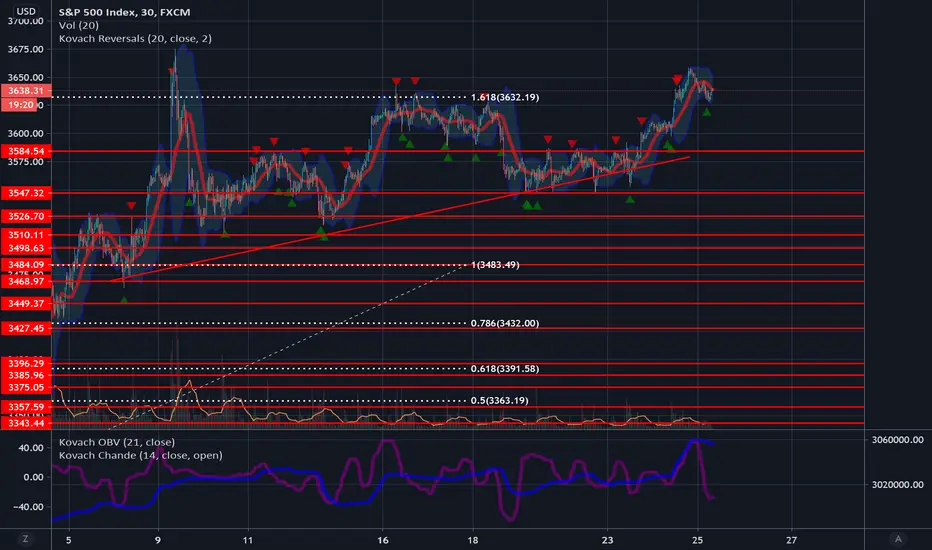Click the 3638.31 current price tag
The image size is (932, 550).
(26, 90)
